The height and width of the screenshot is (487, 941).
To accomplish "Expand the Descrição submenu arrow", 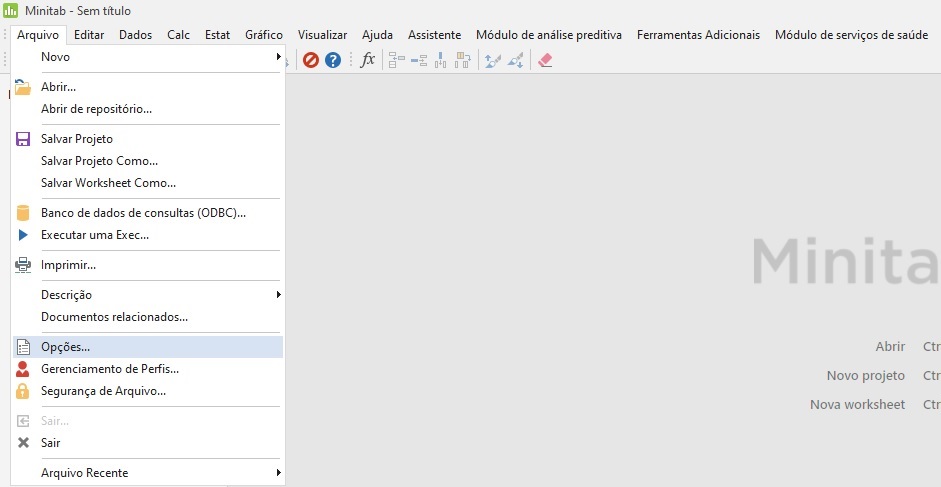I will click(x=278, y=294).
